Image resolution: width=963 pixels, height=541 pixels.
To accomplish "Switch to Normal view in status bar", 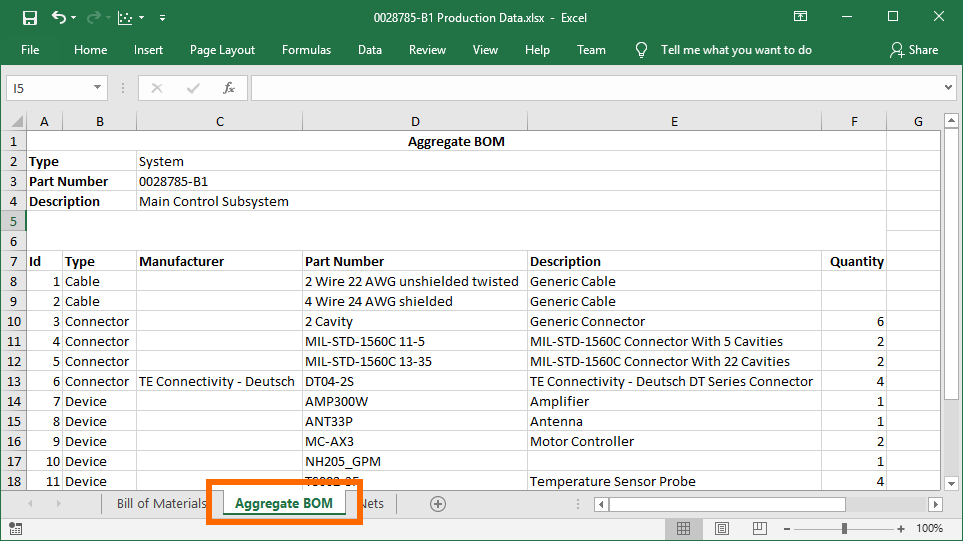I will [x=683, y=528].
